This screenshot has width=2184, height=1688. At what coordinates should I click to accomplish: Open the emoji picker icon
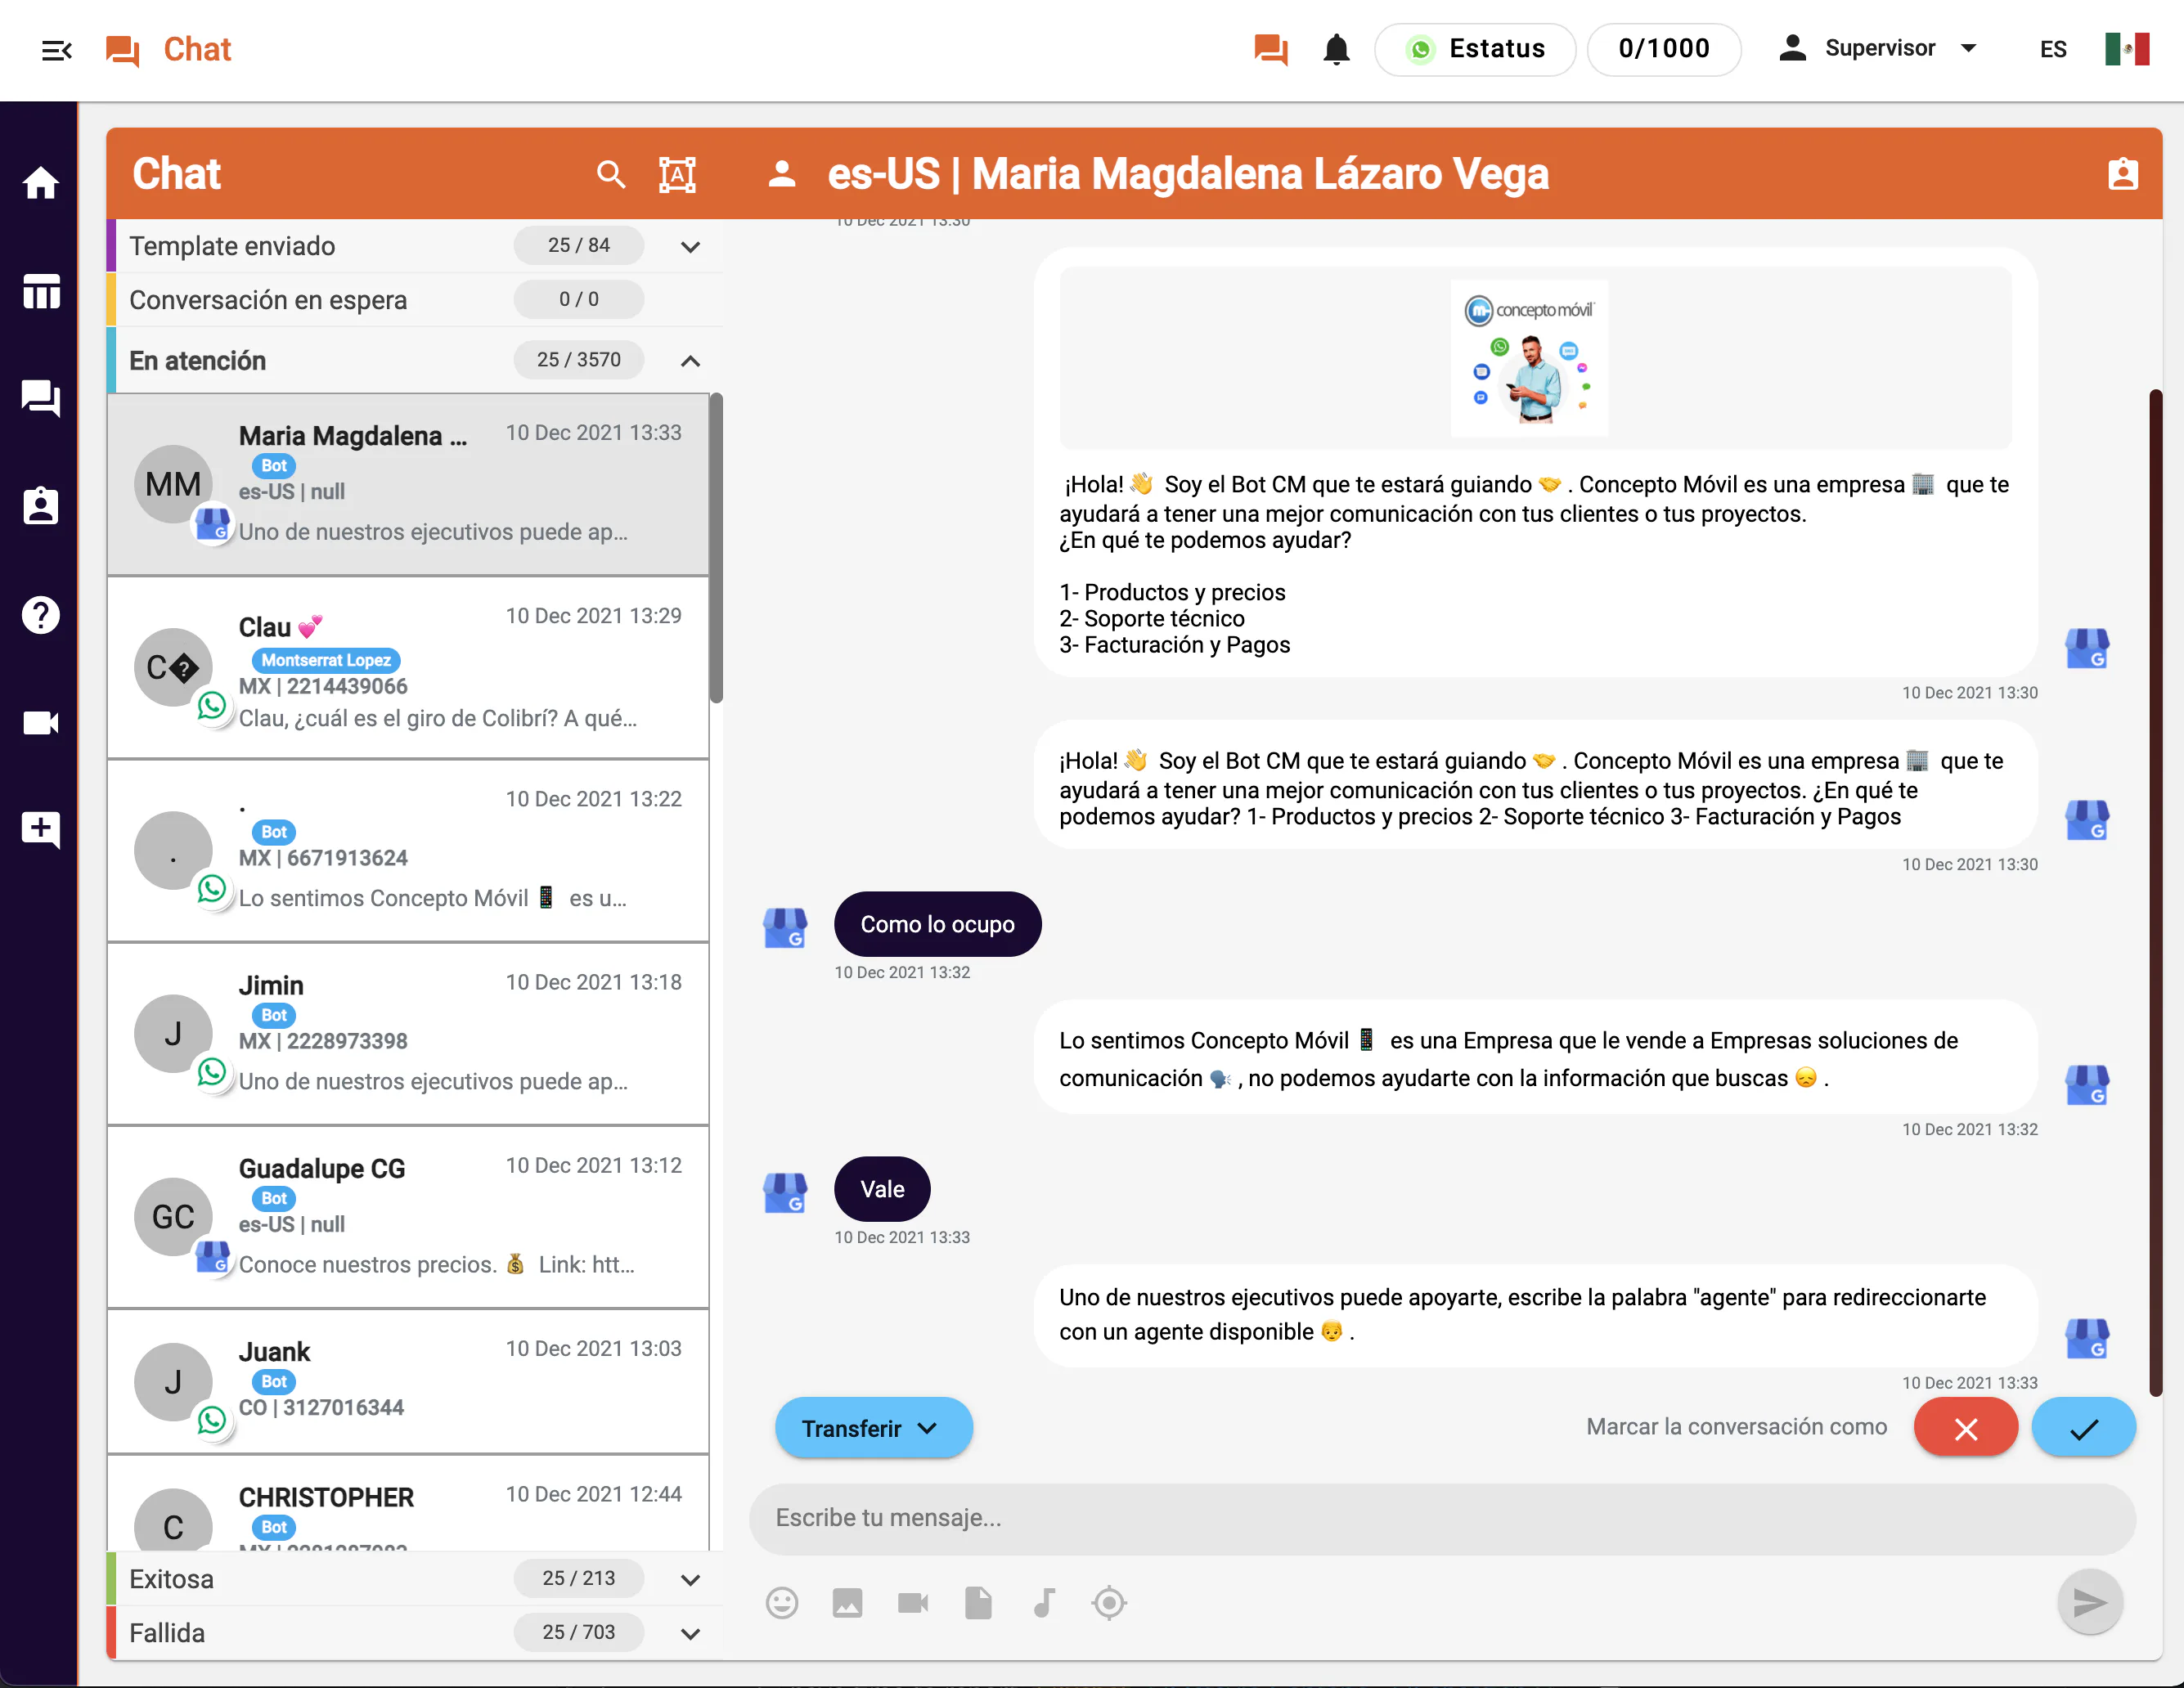coord(782,1603)
